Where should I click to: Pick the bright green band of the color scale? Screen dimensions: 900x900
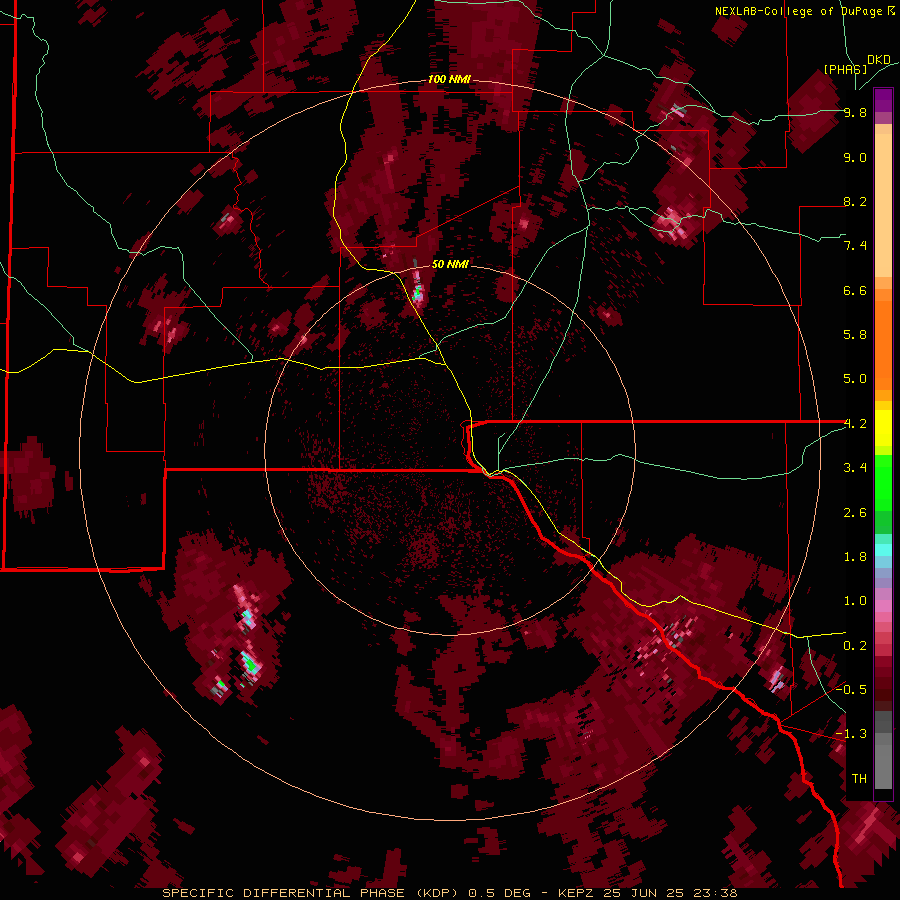pos(883,482)
